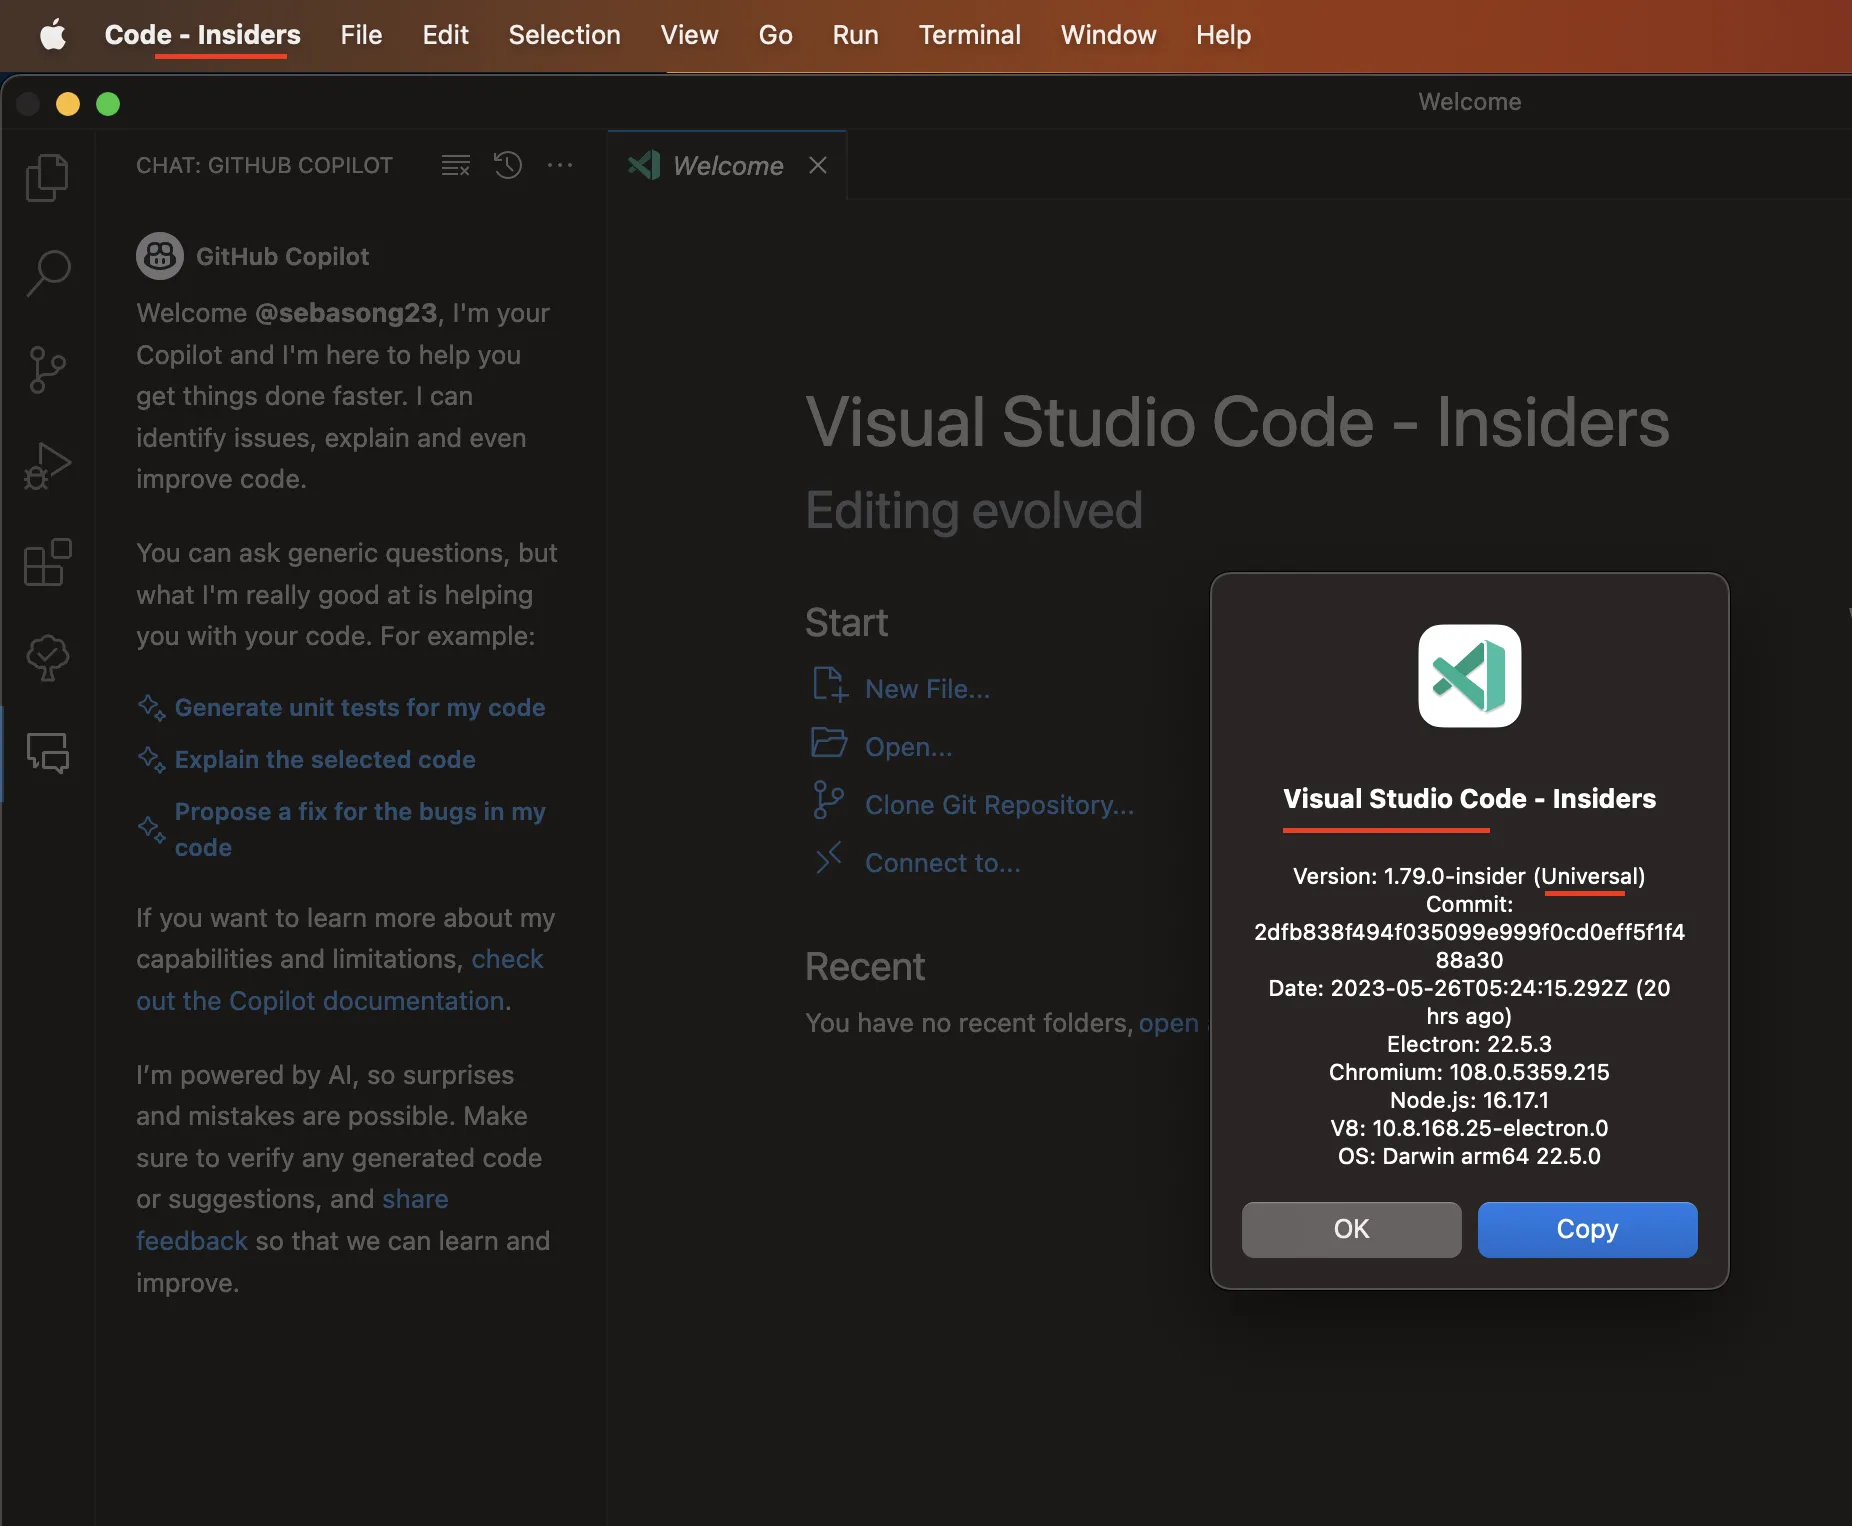Open the Go menu
The width and height of the screenshot is (1852, 1526).
[775, 35]
